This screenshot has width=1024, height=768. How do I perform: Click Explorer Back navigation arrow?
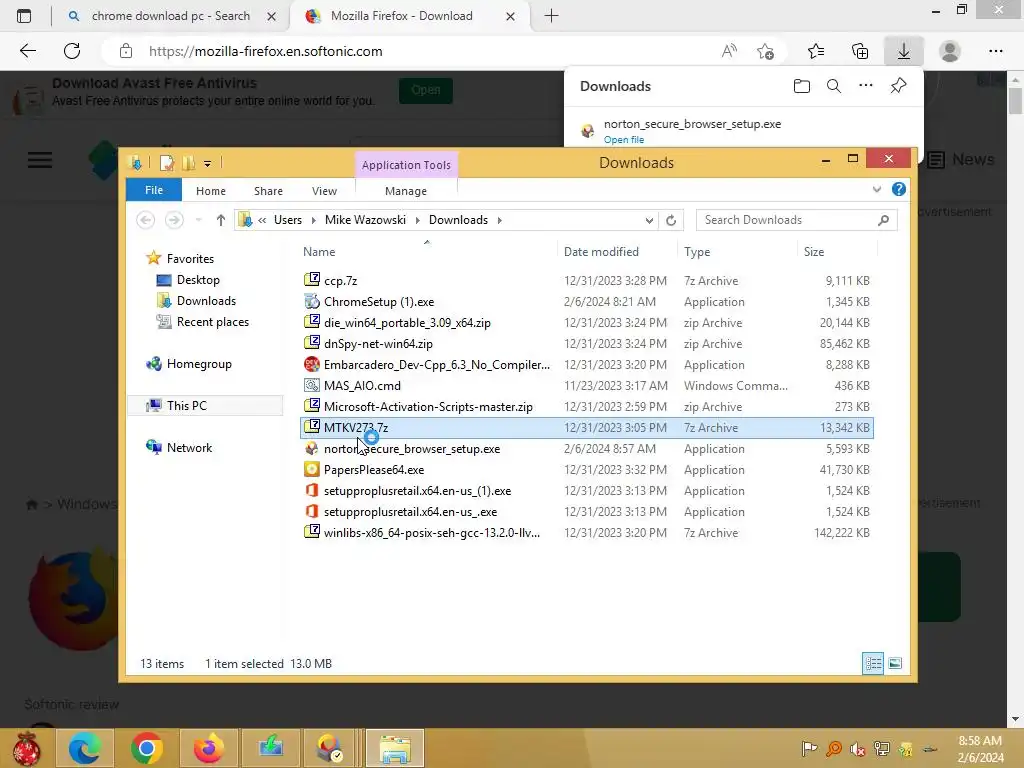pos(146,220)
